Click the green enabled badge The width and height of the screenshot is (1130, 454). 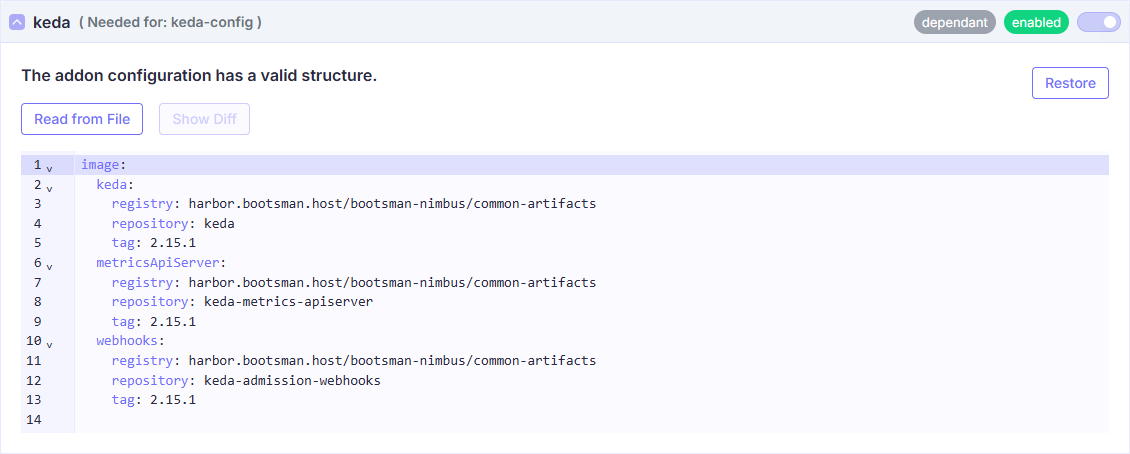pyautogui.click(x=1036, y=22)
